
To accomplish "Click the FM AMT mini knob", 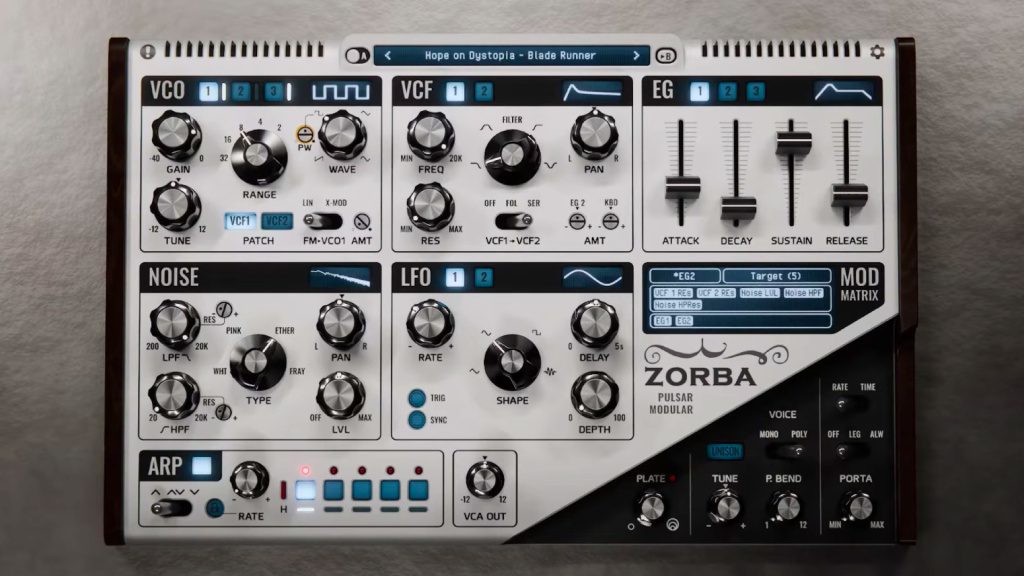I will point(362,222).
